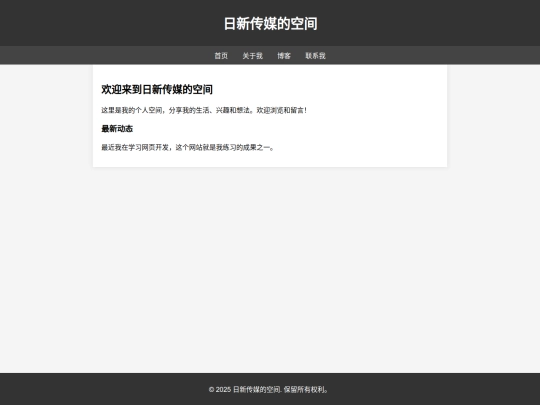Click the 最新动态 subheading
This screenshot has width=540, height=405.
coord(117,129)
